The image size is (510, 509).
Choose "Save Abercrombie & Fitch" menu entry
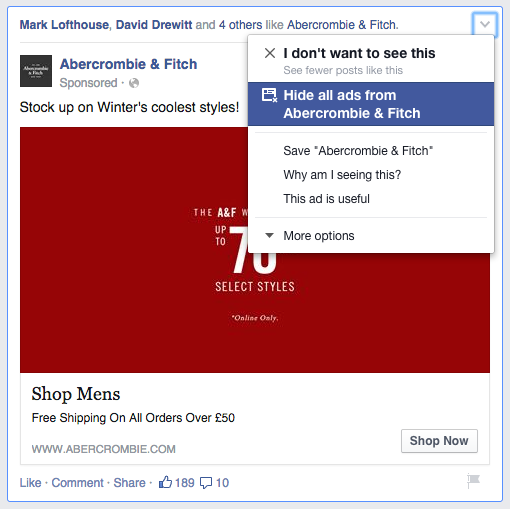358,151
